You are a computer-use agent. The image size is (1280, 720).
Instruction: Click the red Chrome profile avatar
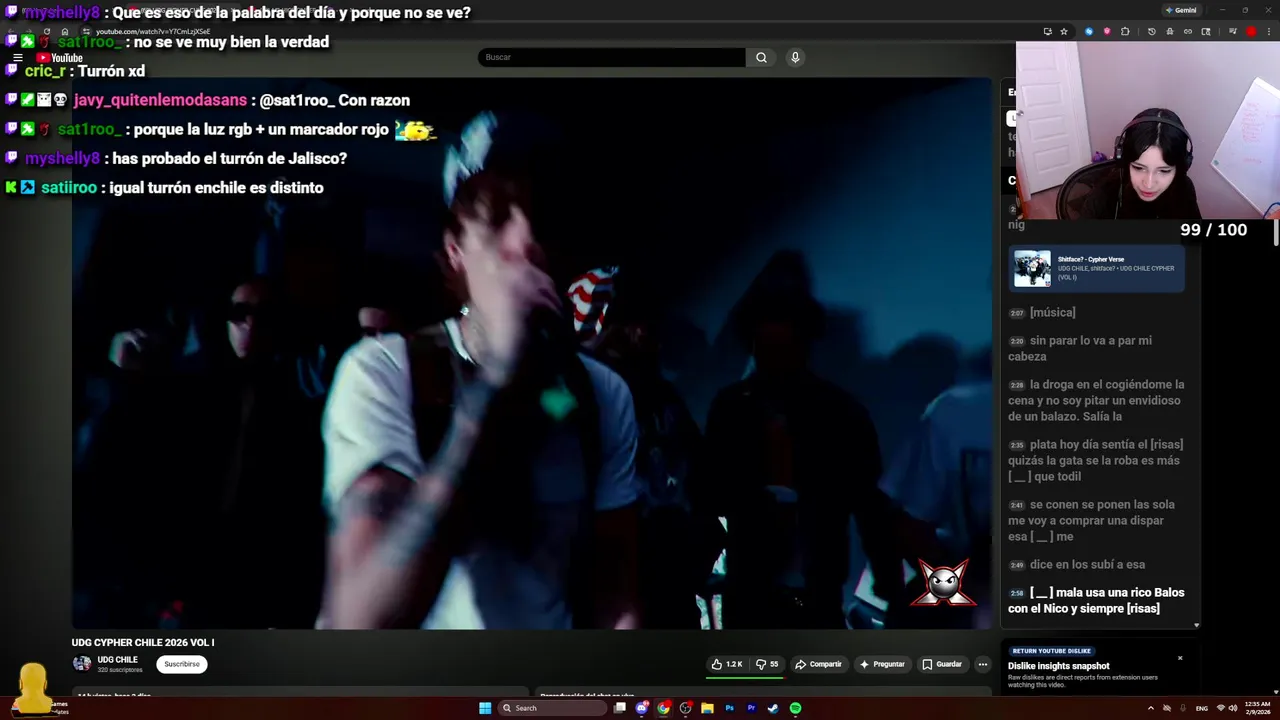(x=1251, y=31)
